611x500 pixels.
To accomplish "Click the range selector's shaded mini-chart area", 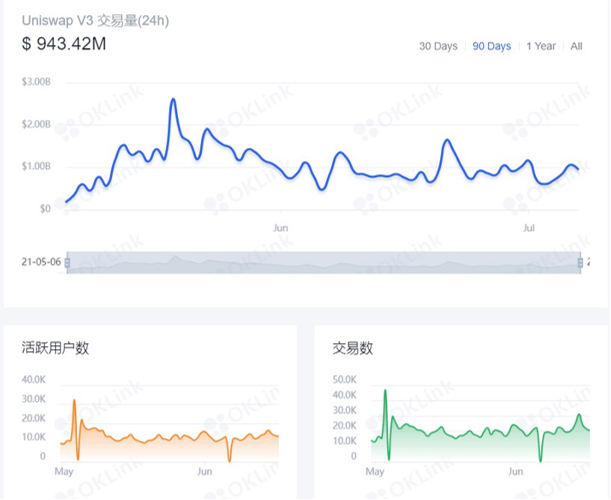I will coord(323,262).
